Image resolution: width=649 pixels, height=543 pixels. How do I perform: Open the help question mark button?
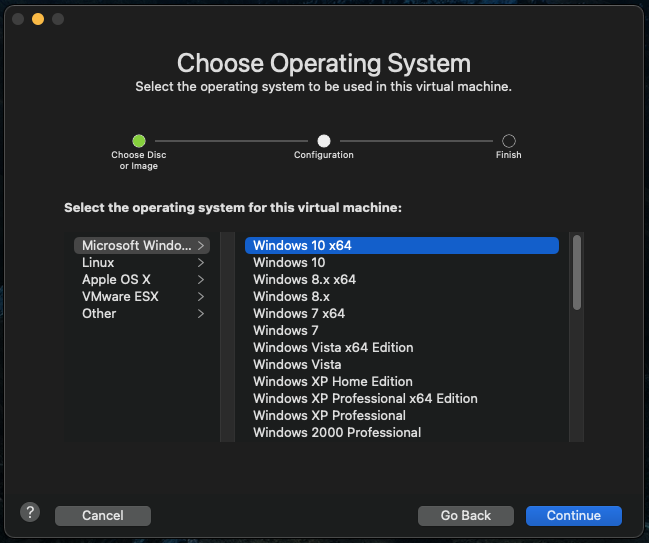[30, 512]
